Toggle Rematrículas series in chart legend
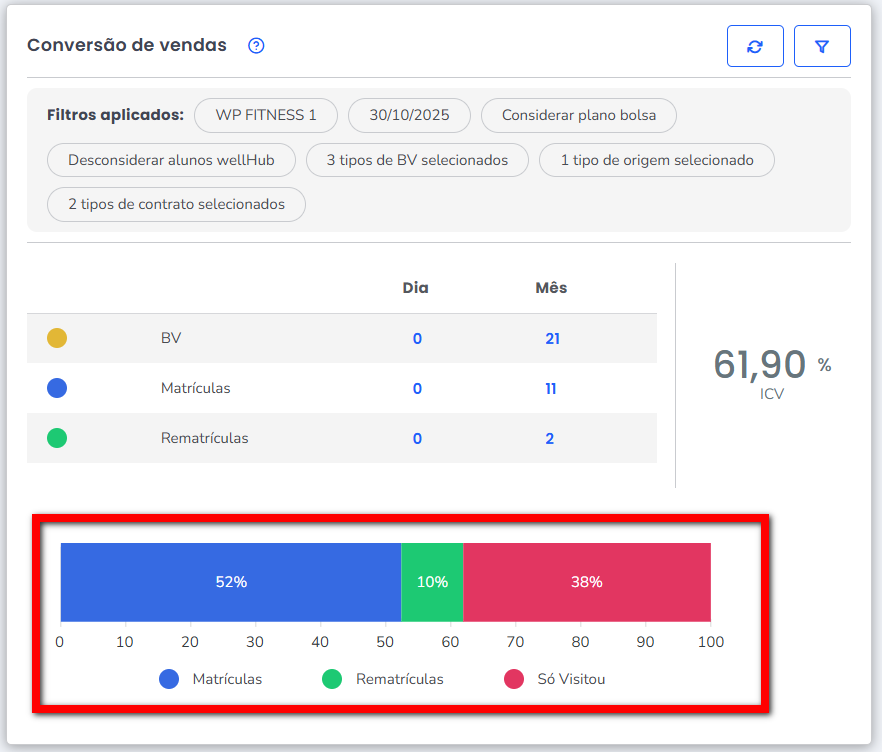882x752 pixels. 382,679
